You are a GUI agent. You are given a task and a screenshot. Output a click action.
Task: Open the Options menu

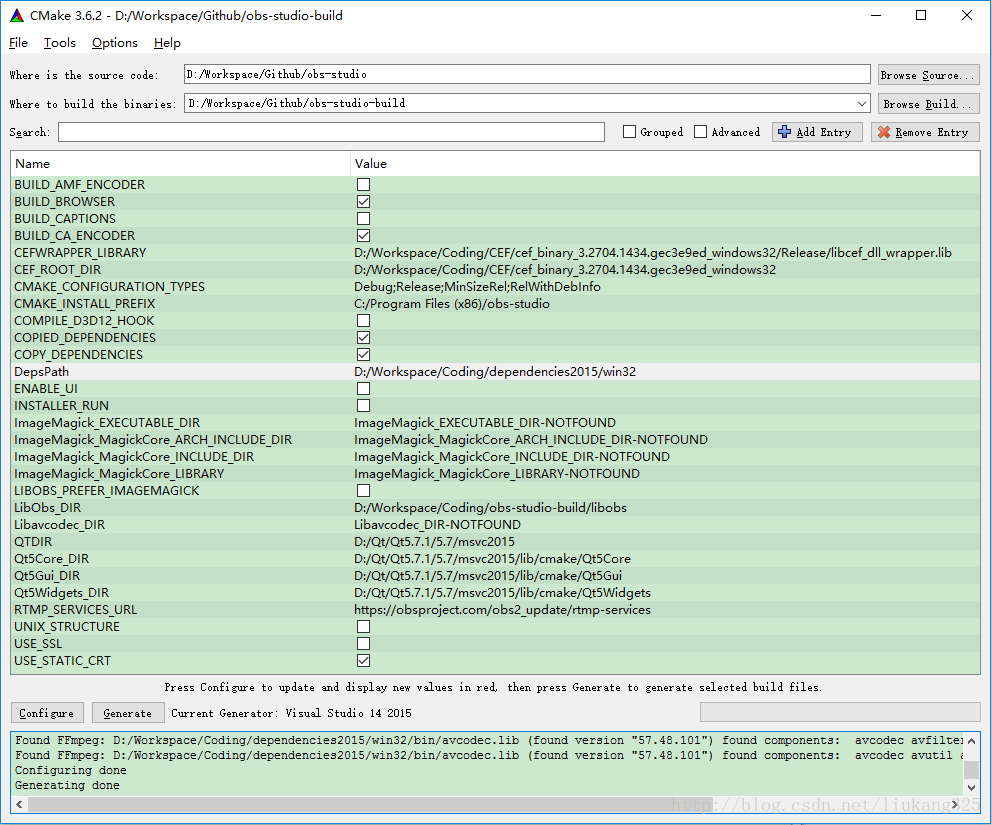(115, 42)
